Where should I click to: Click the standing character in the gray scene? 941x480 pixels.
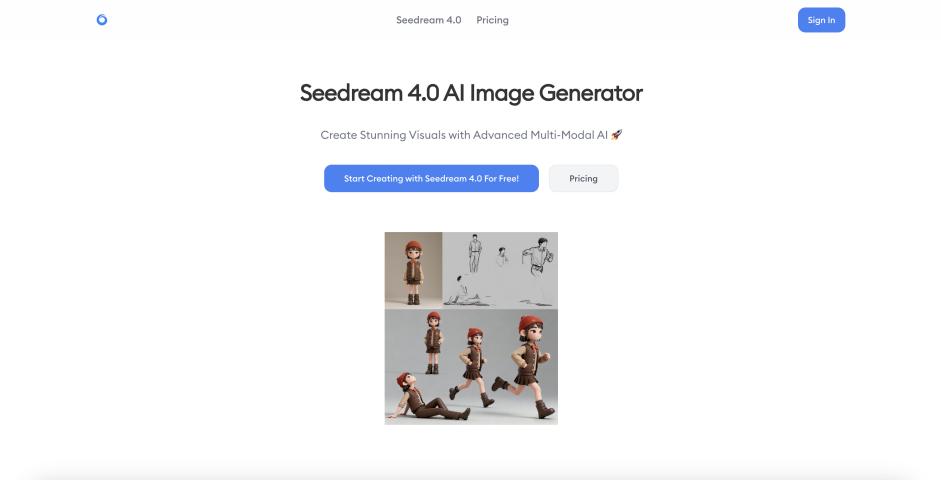(433, 343)
